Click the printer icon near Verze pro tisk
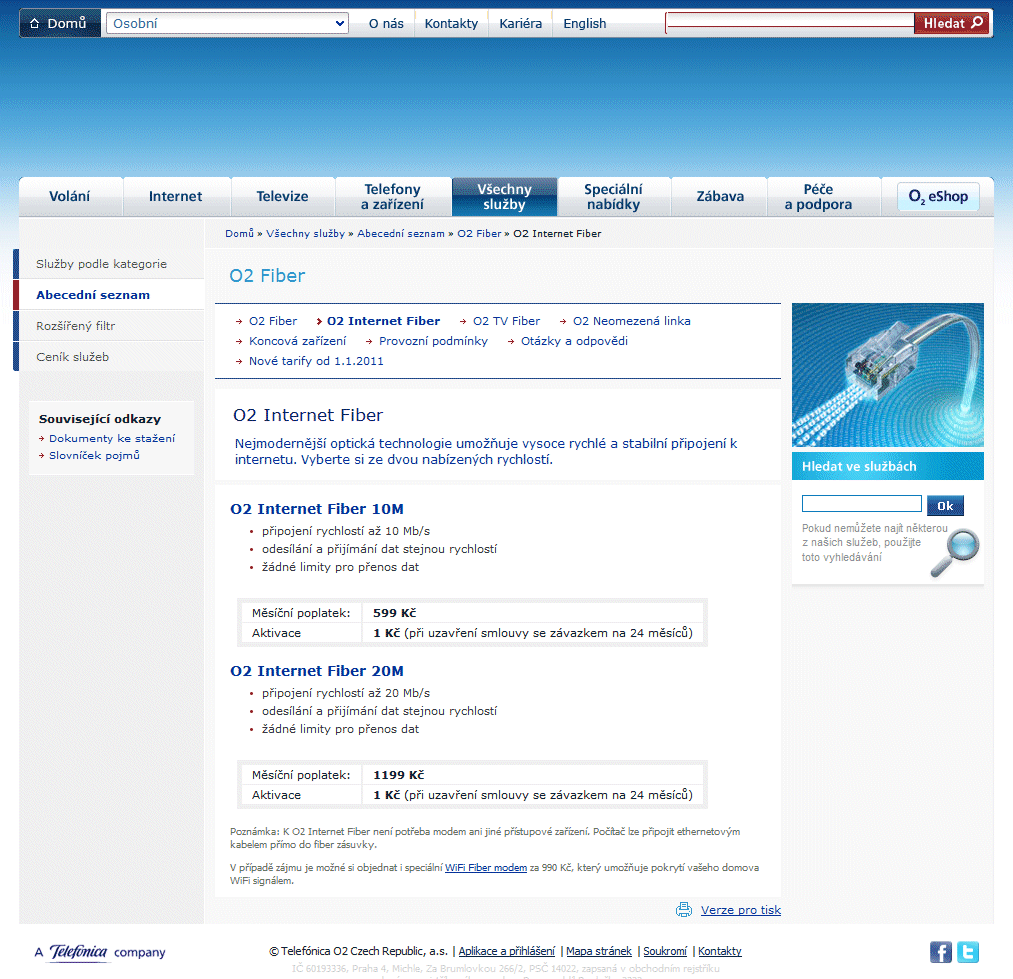Image resolution: width=1013 pixels, height=979 pixels. [x=684, y=910]
